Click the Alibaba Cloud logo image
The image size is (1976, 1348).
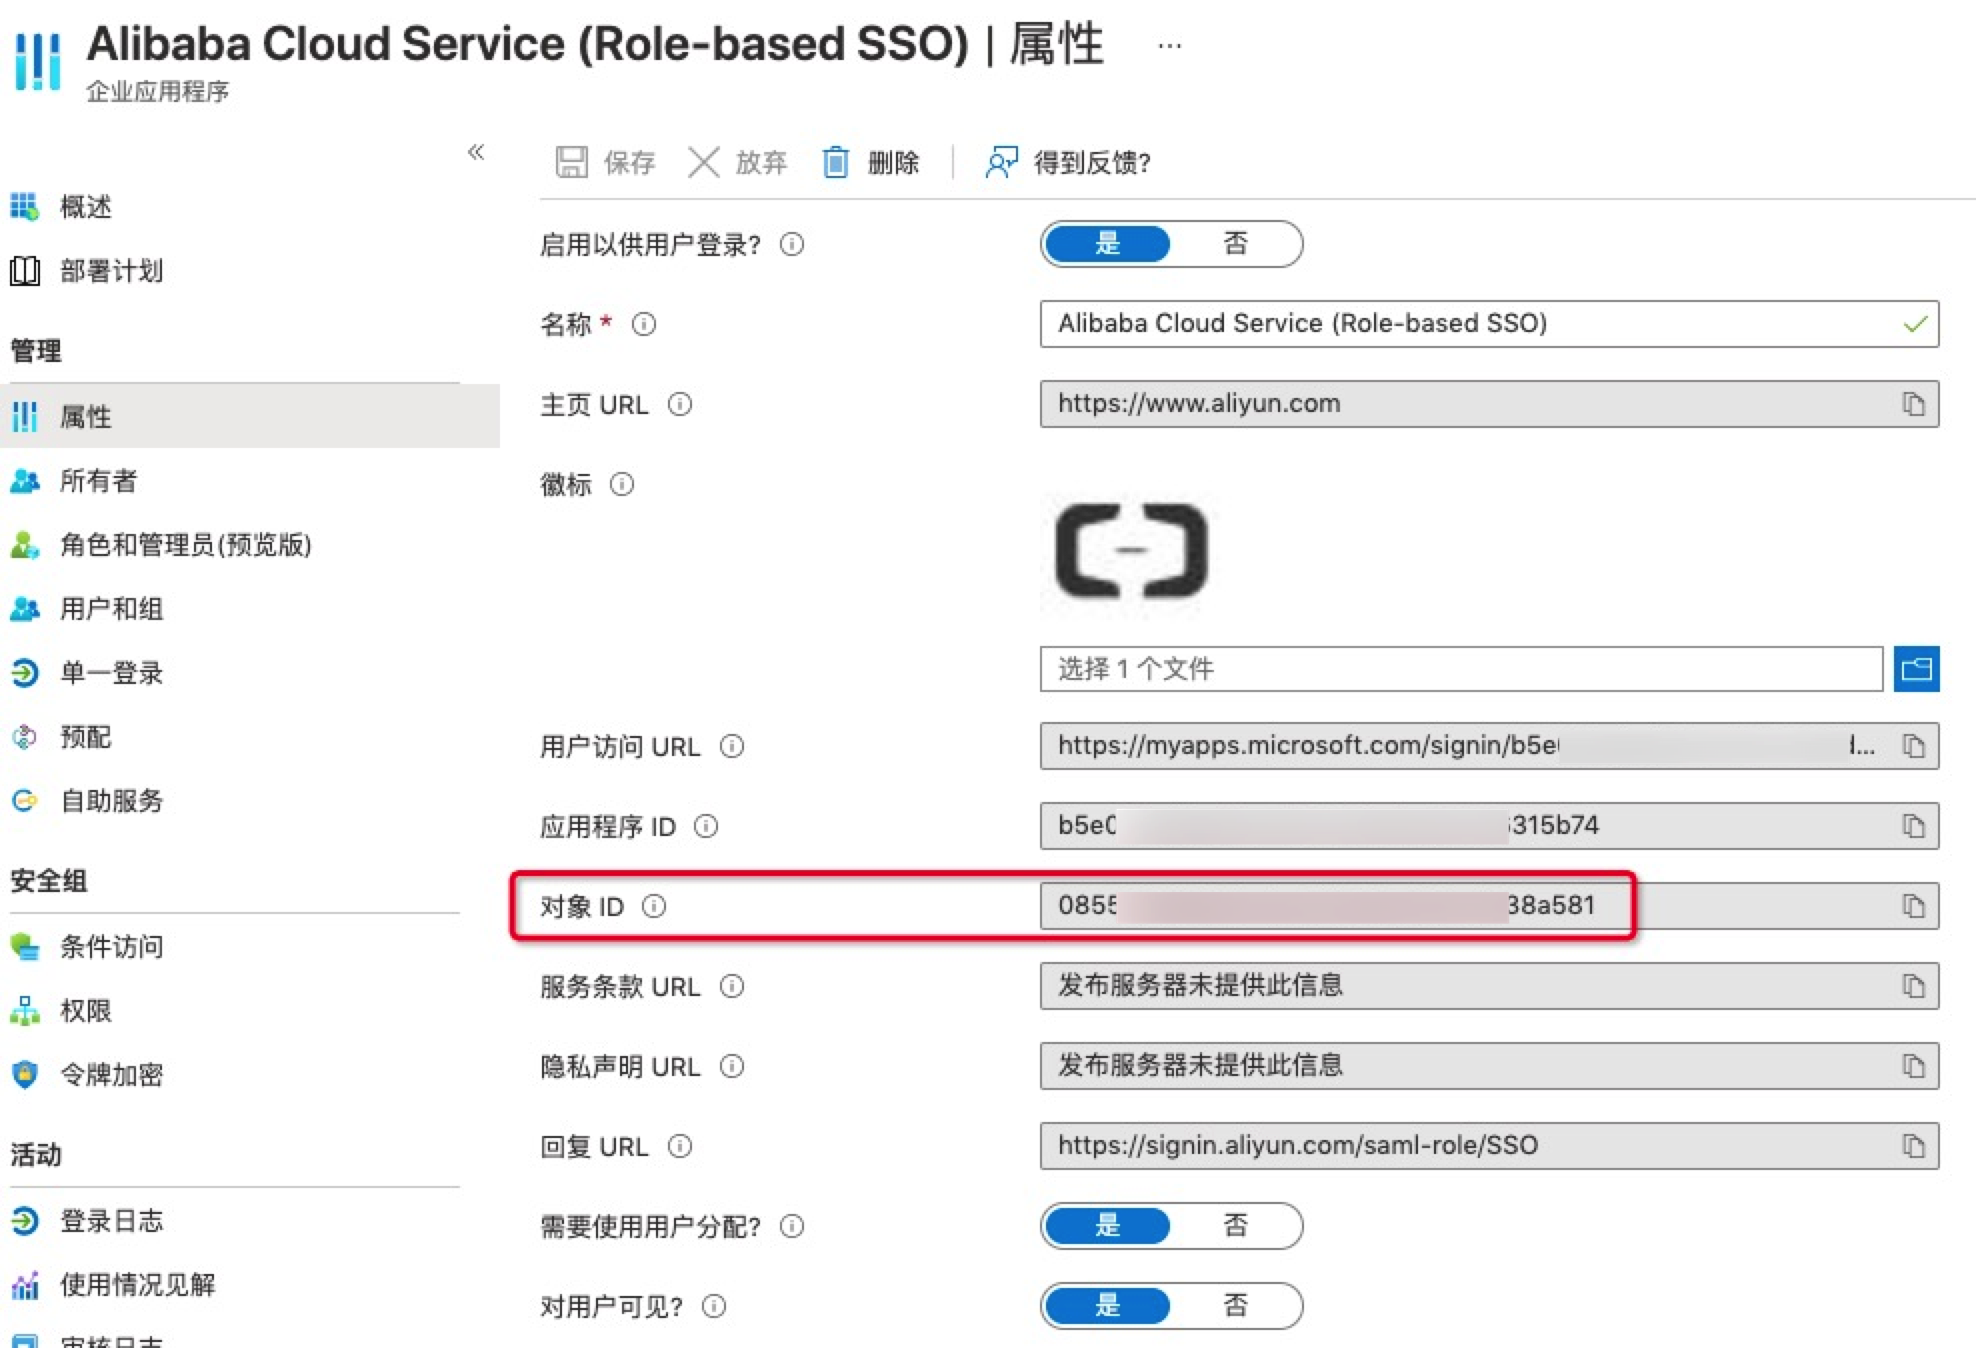(1131, 551)
